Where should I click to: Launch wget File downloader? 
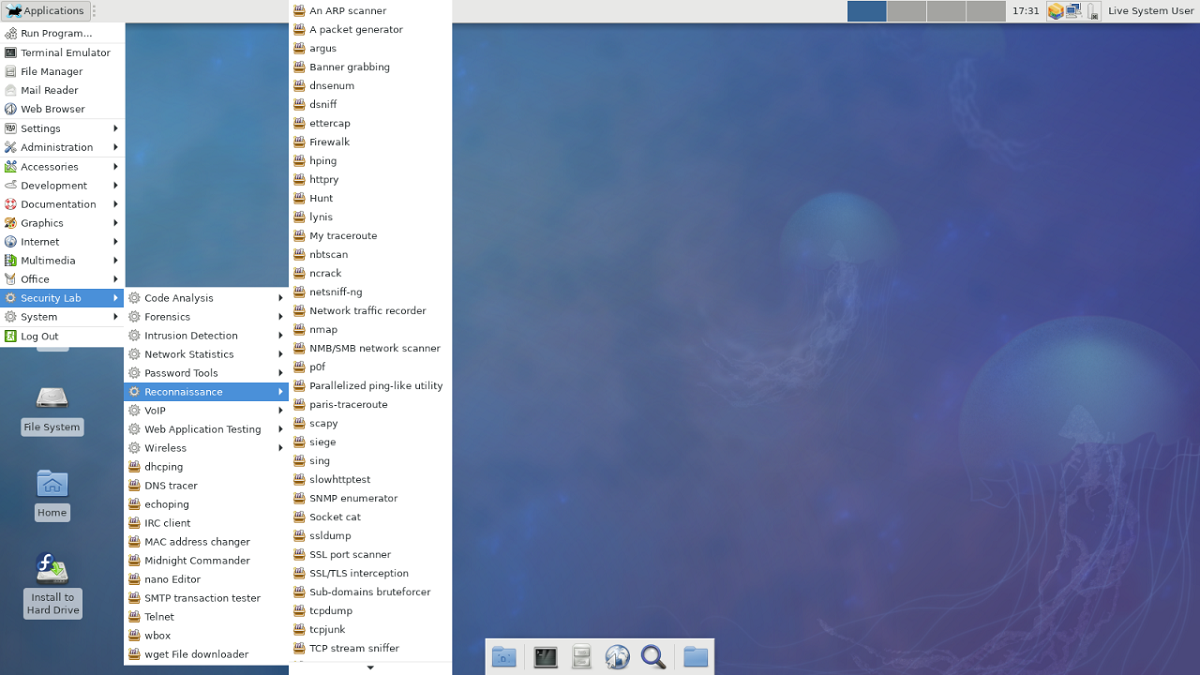coord(206,654)
